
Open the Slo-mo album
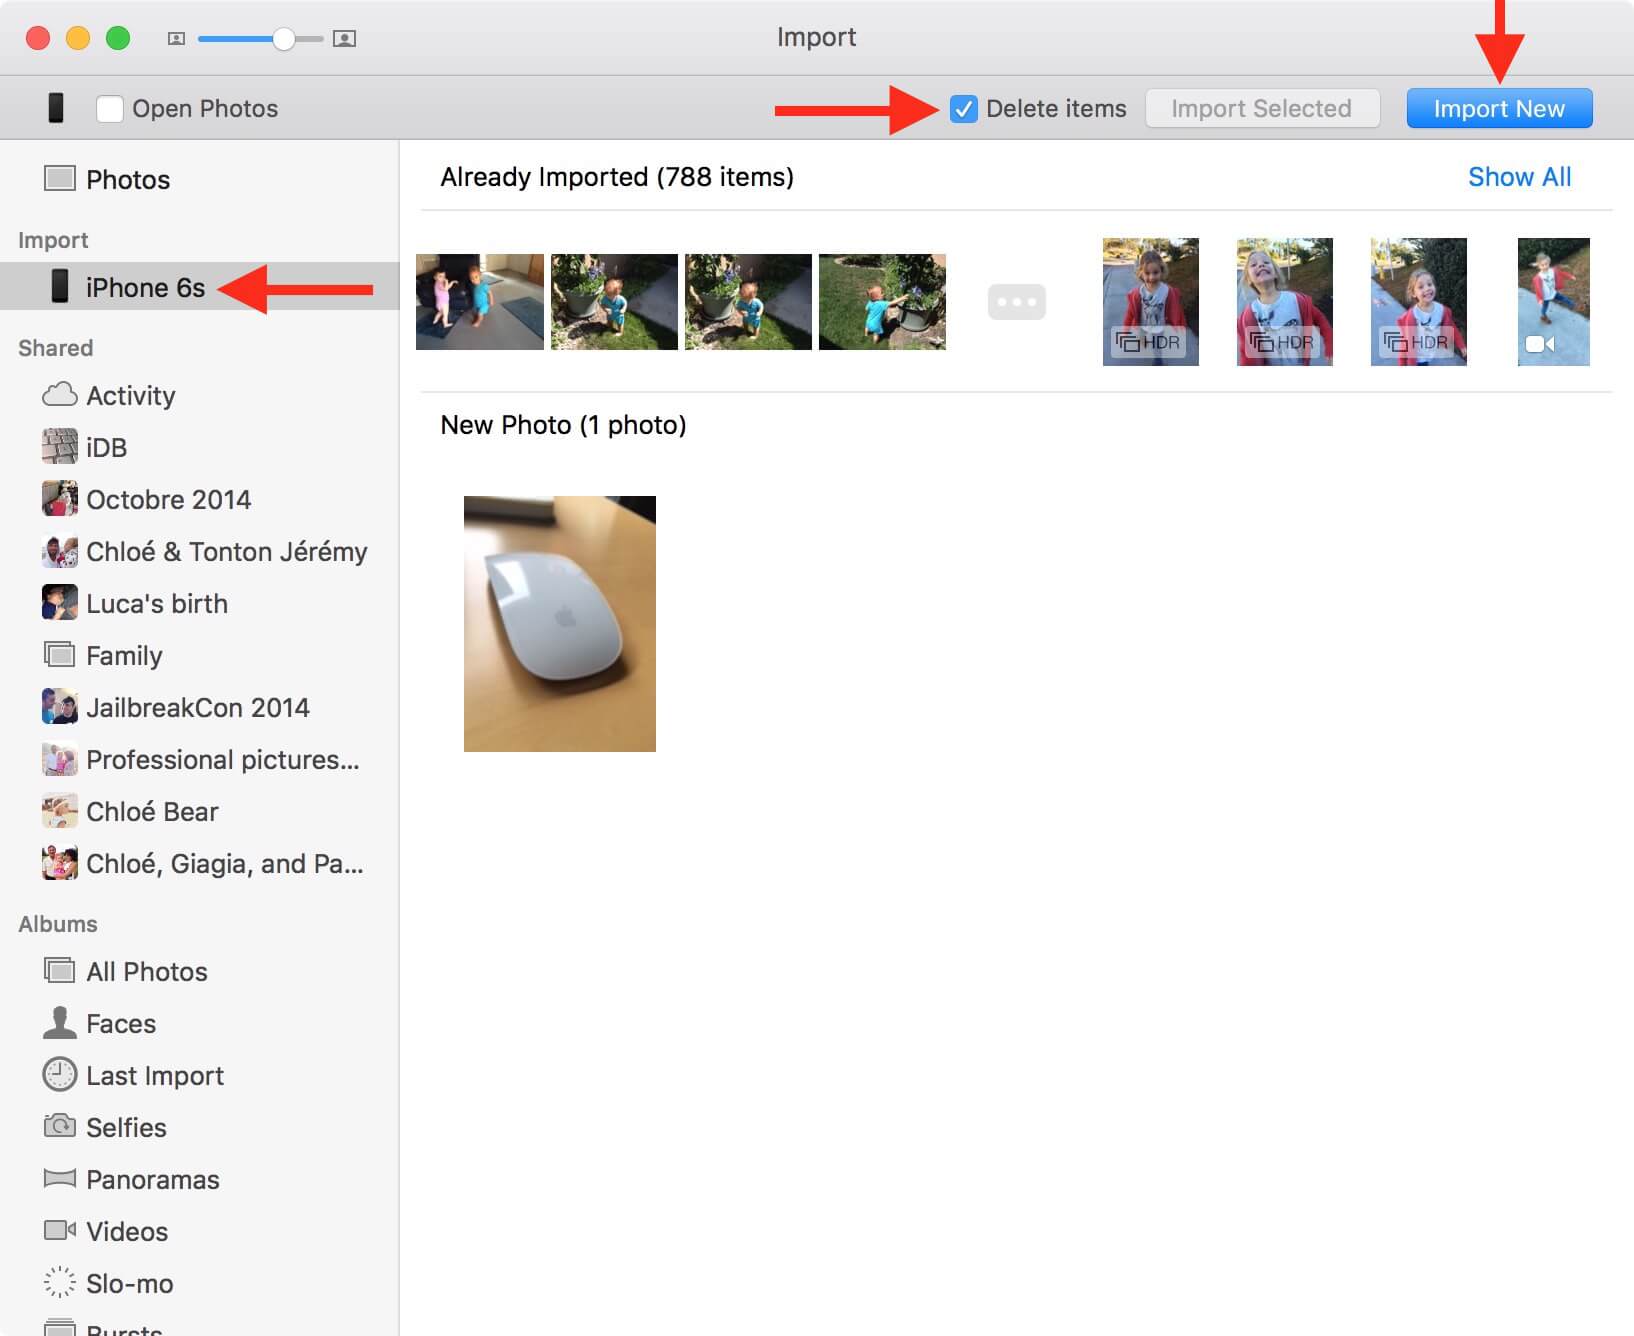(x=200, y=1283)
